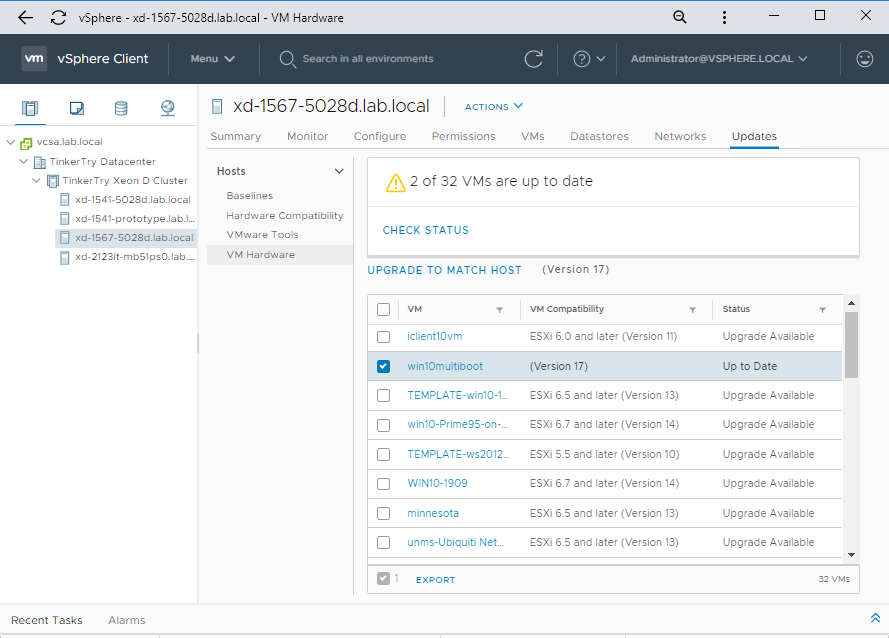Screen dimensions: 889x638
Task: Click CHECK STATUS
Action: tap(426, 230)
